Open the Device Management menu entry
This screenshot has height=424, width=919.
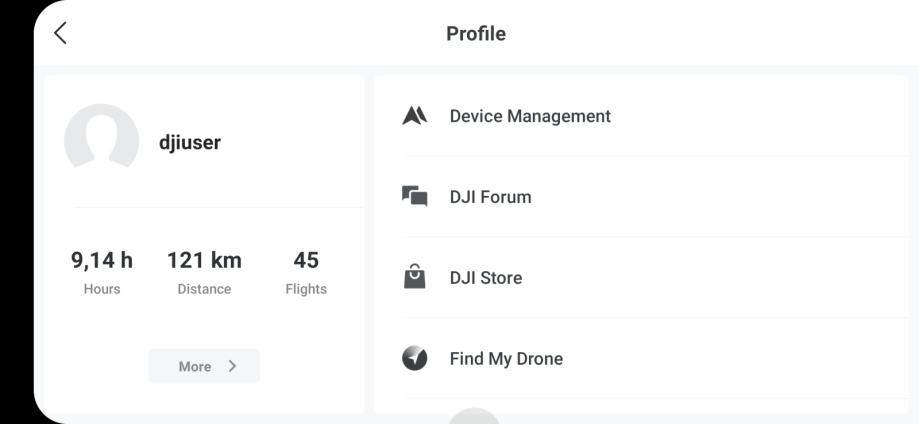[x=530, y=116]
